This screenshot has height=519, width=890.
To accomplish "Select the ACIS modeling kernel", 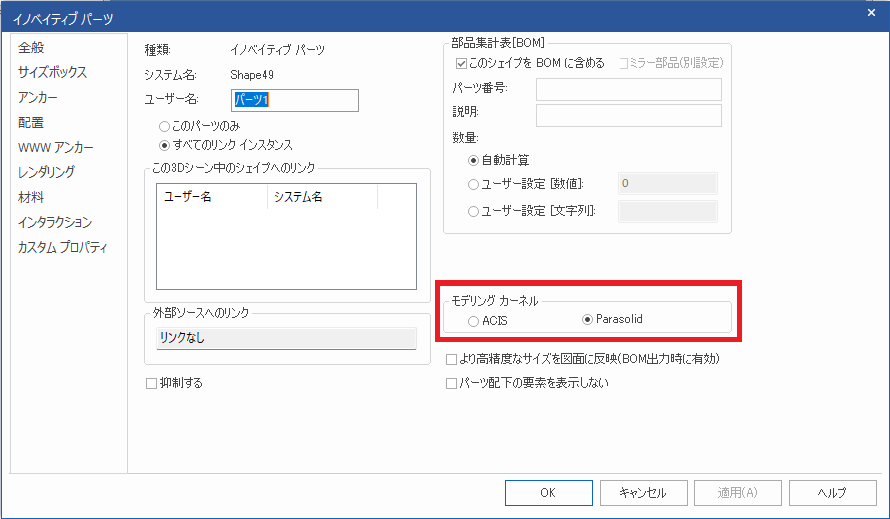I will (x=473, y=321).
